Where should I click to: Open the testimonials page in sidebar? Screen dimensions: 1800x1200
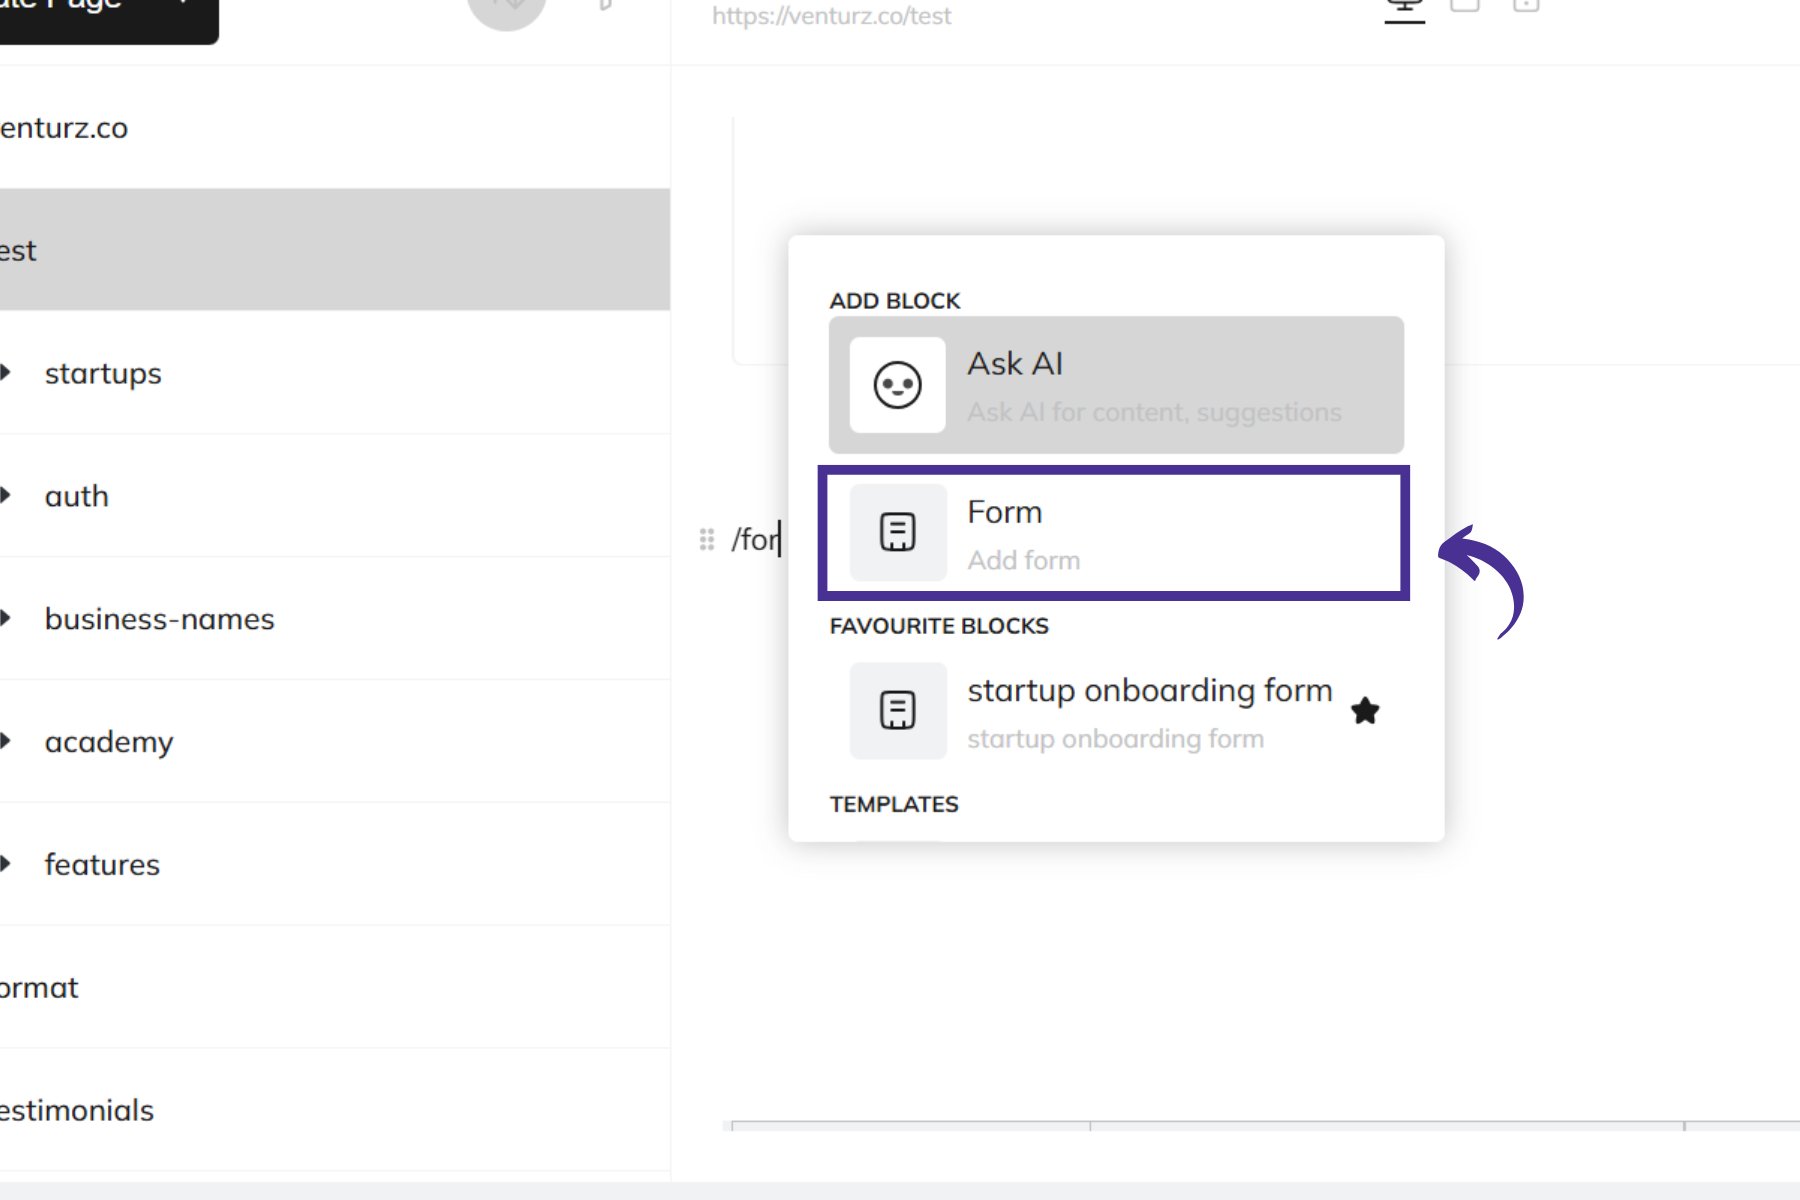click(x=78, y=1110)
